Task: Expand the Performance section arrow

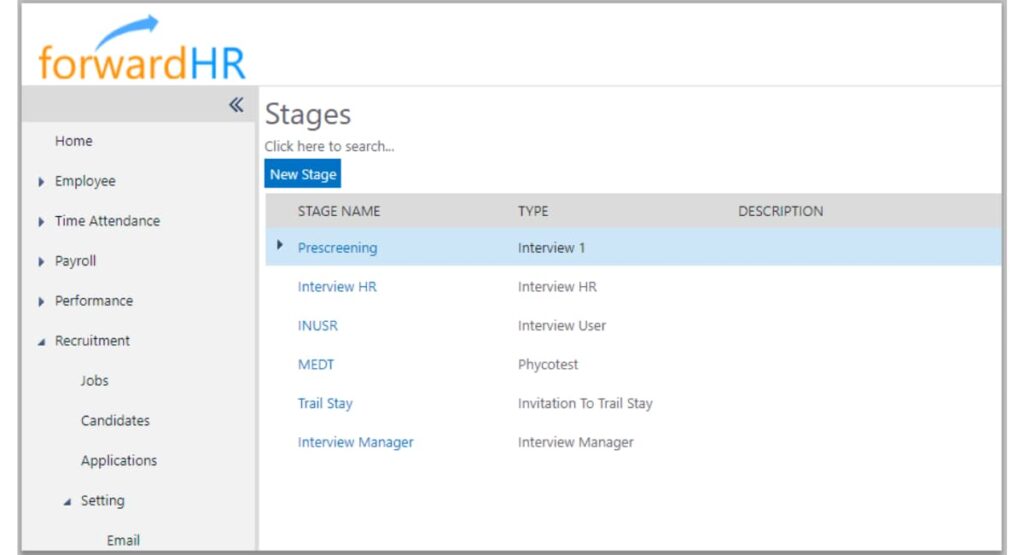Action: click(41, 302)
